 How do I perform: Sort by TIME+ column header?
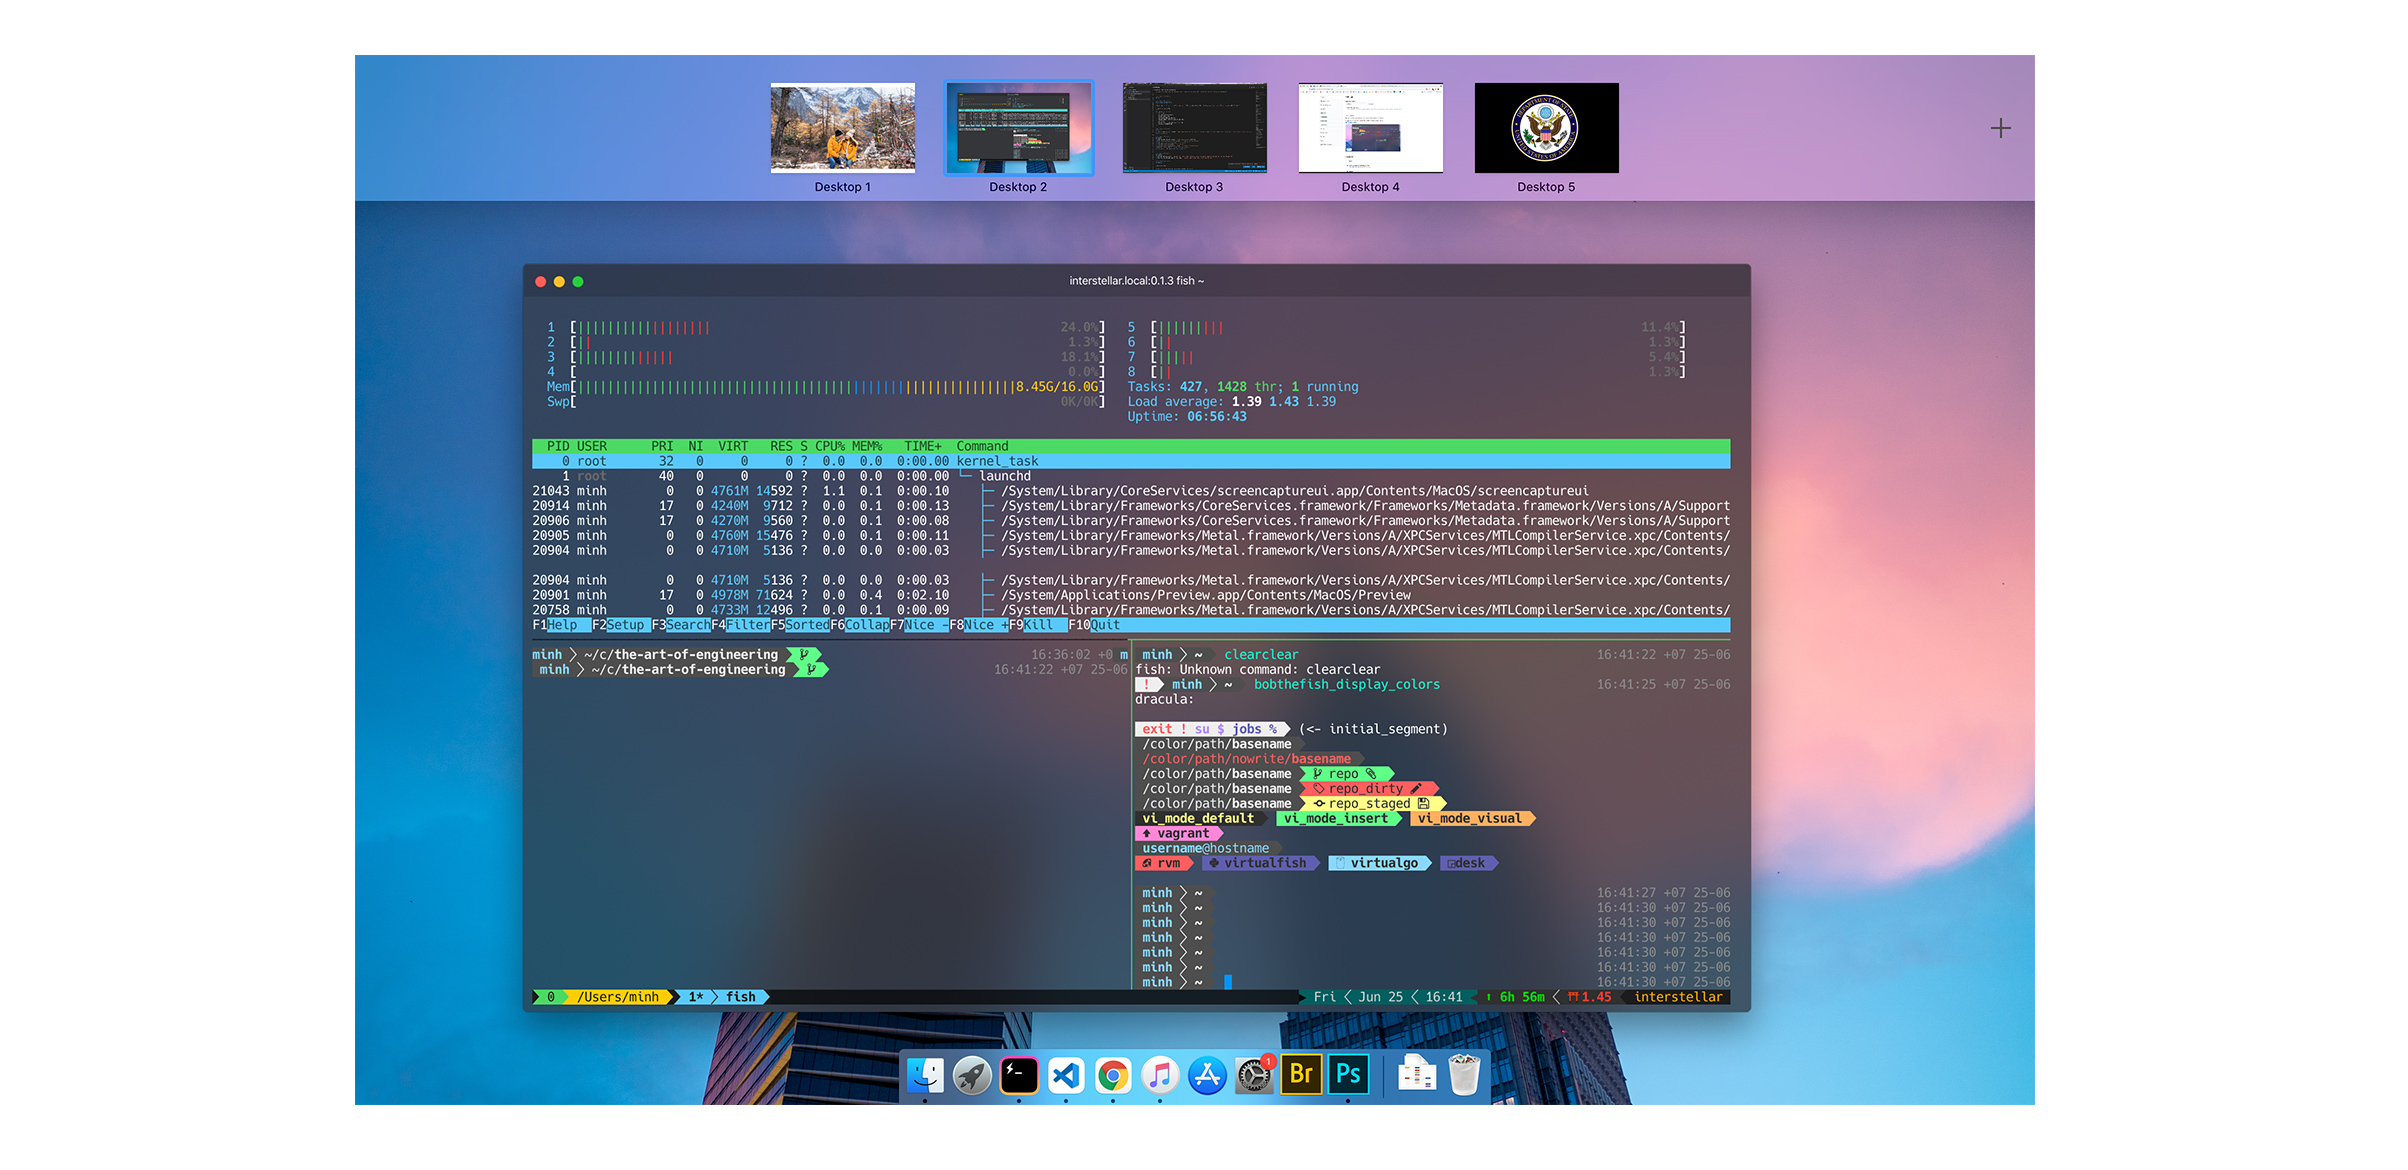923,446
